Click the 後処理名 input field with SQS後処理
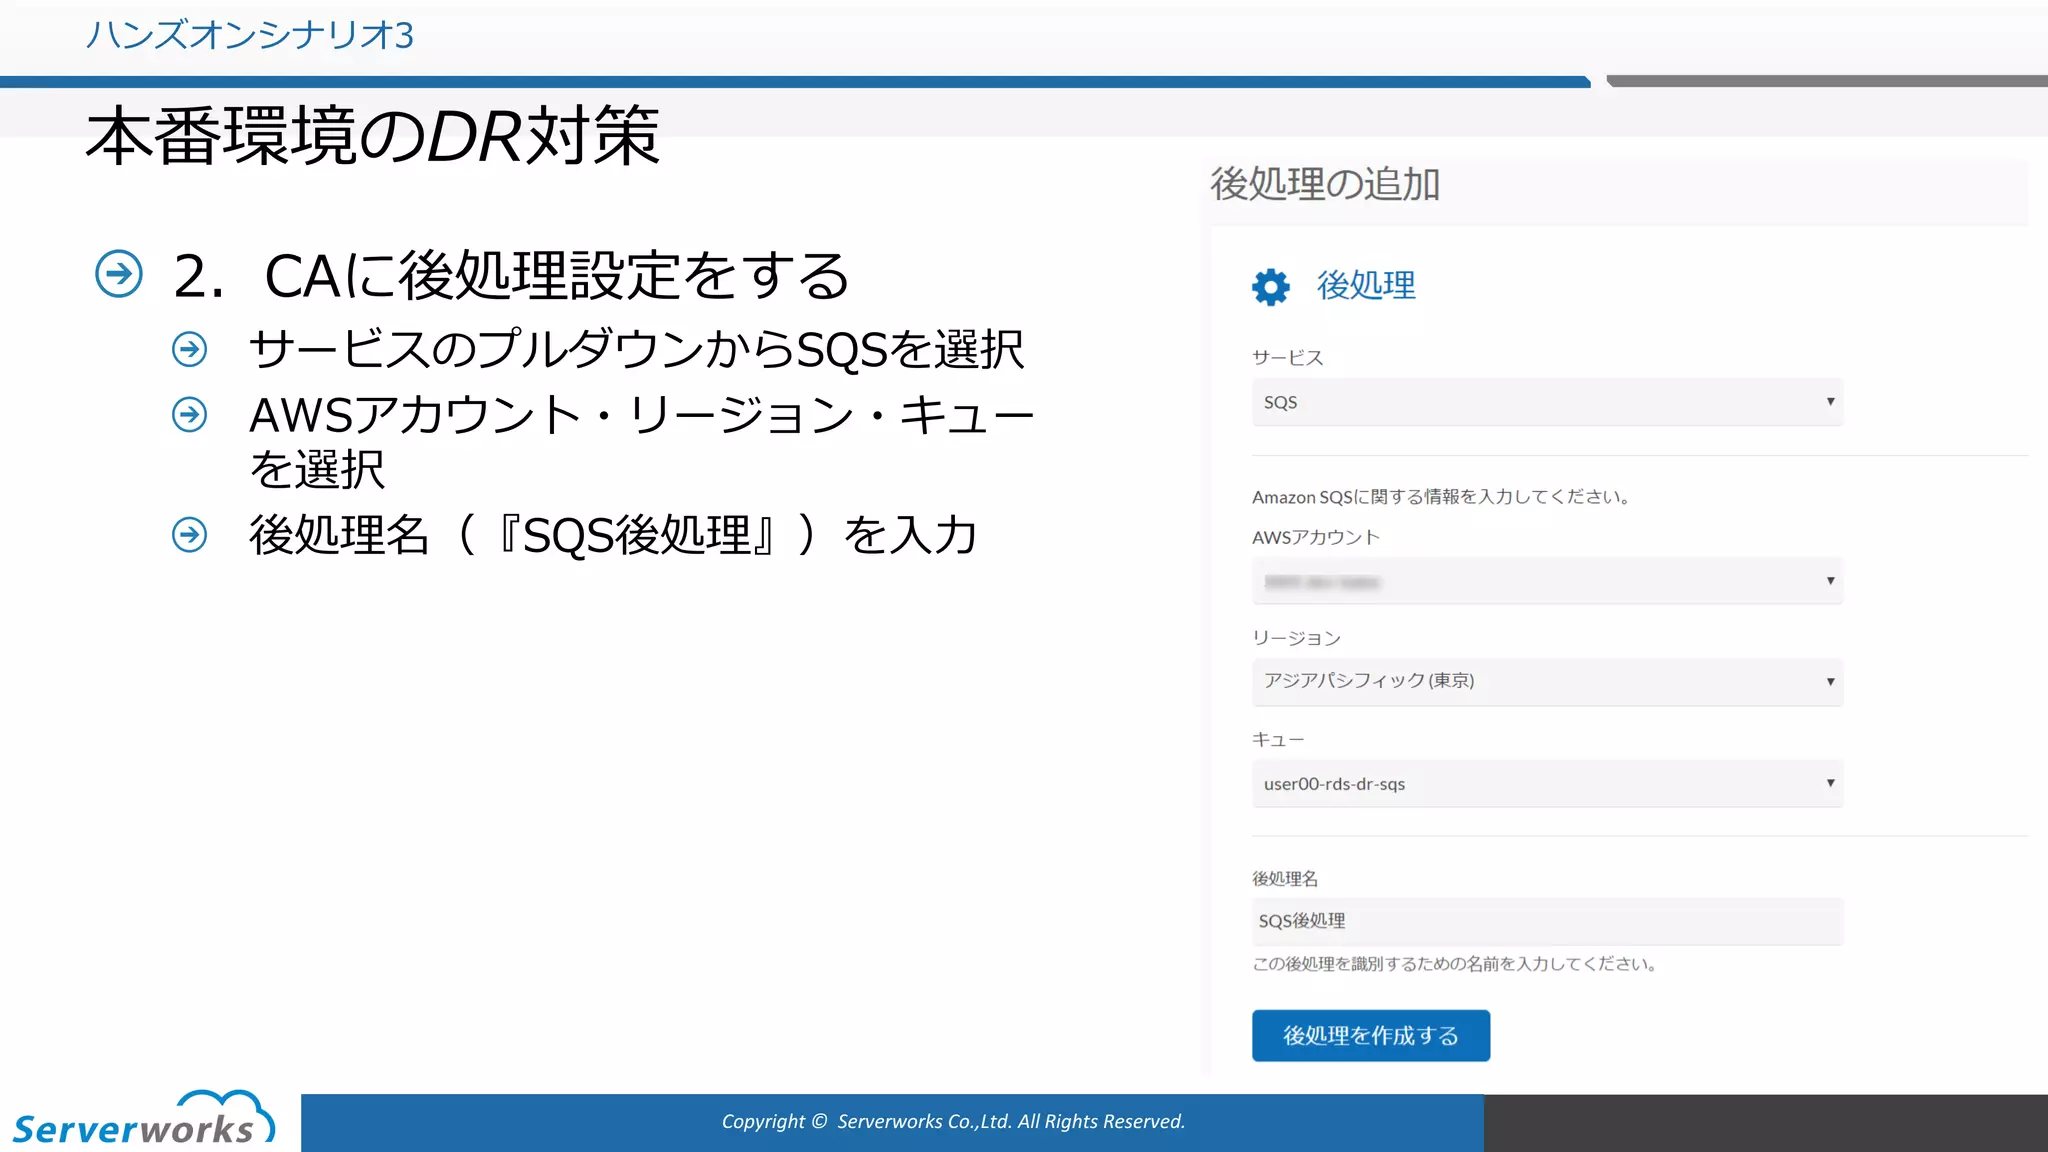2048x1152 pixels. tap(1547, 921)
